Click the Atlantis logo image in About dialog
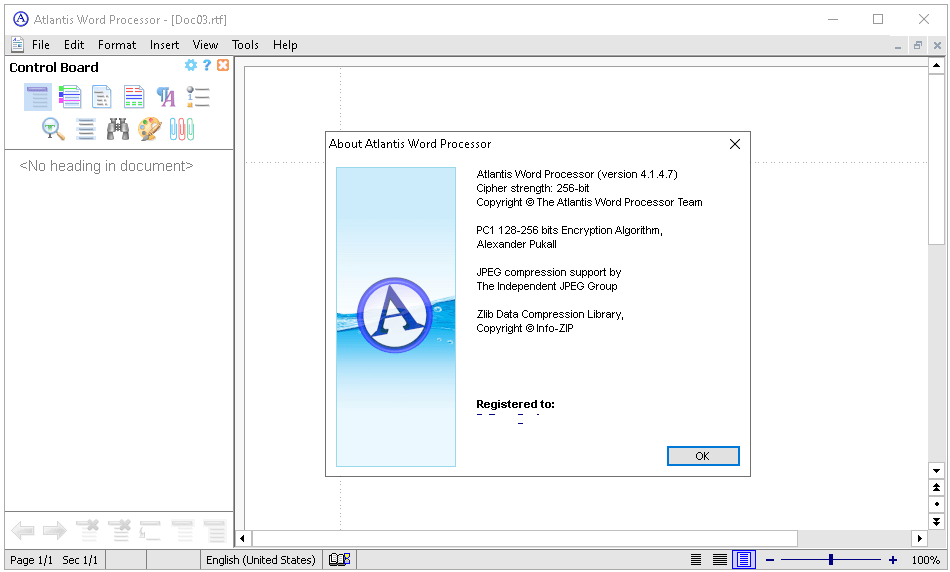The height and width of the screenshot is (572, 950). (396, 317)
